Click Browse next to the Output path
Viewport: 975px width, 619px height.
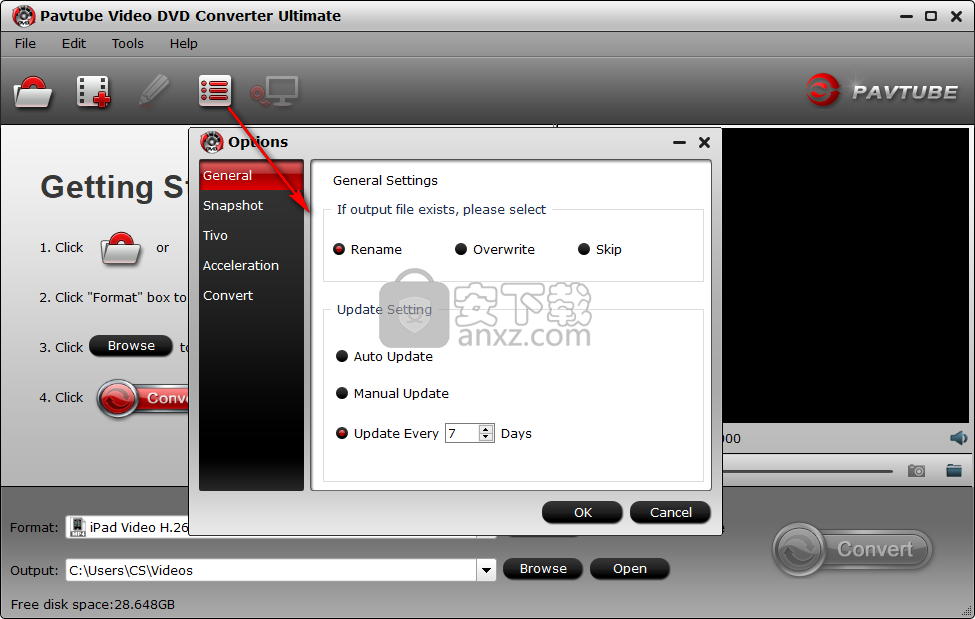click(543, 569)
